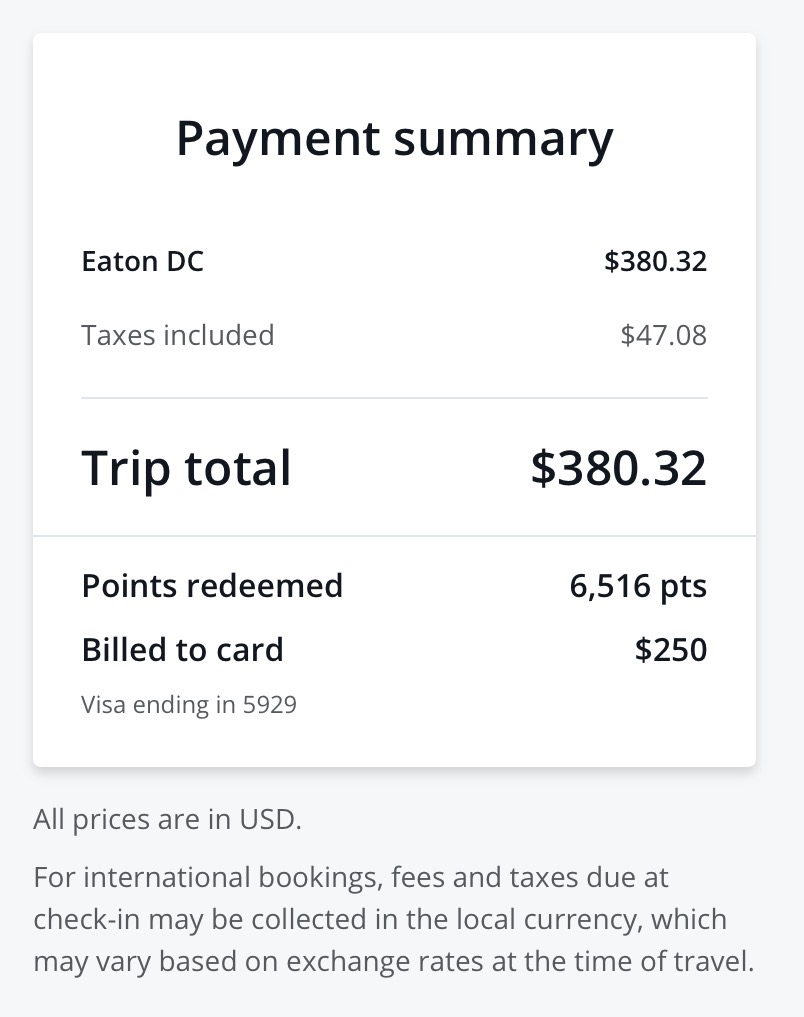Click the divider line below Trip total
Screen dimensions: 804x1017
click(394, 536)
